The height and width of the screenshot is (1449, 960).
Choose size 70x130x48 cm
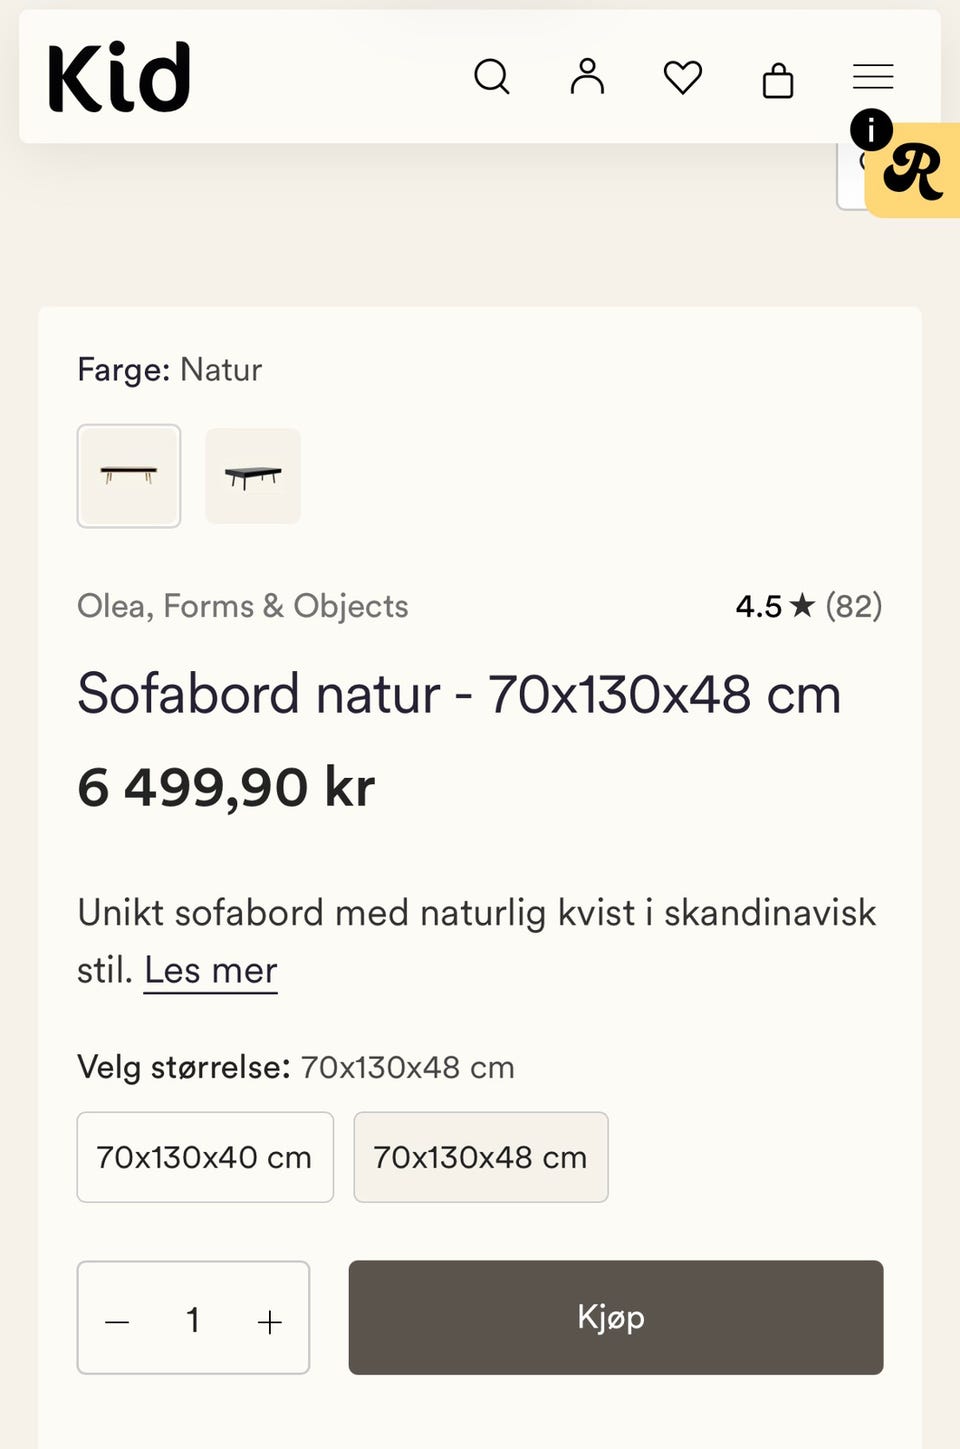tap(481, 1157)
